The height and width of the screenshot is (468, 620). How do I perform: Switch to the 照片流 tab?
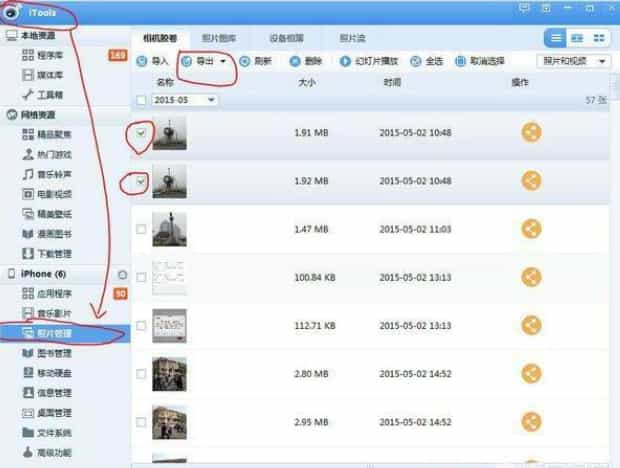[352, 37]
